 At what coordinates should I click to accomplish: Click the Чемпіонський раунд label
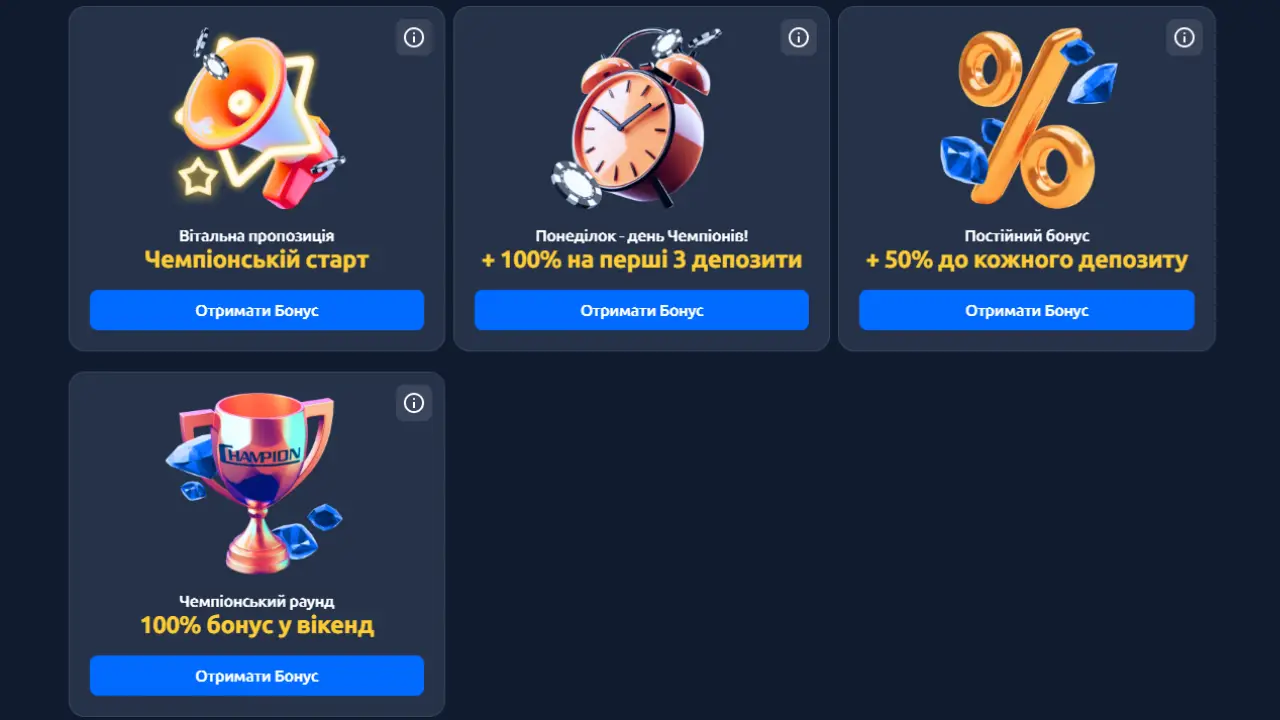click(257, 602)
